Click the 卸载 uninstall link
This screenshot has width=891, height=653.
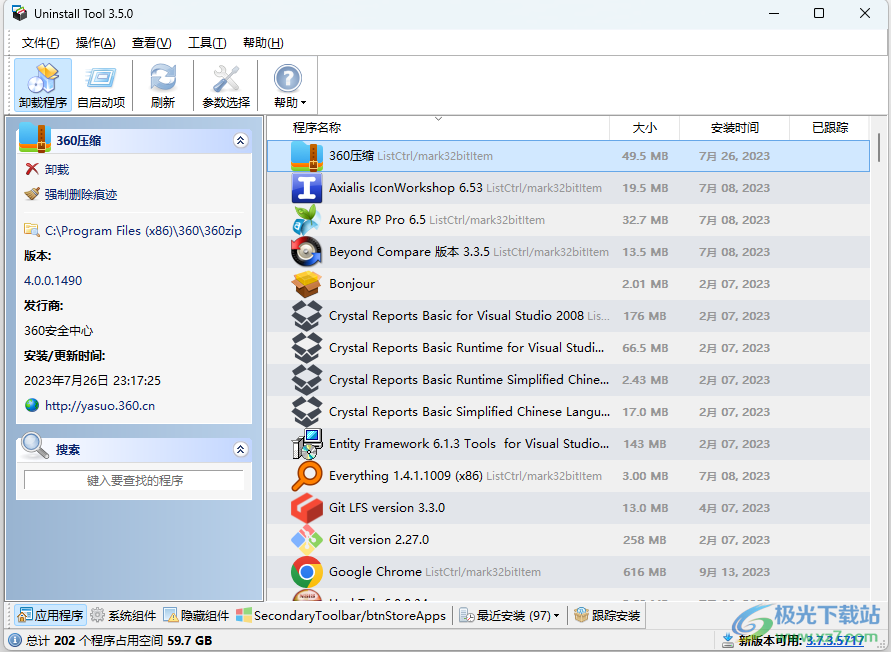[57, 169]
